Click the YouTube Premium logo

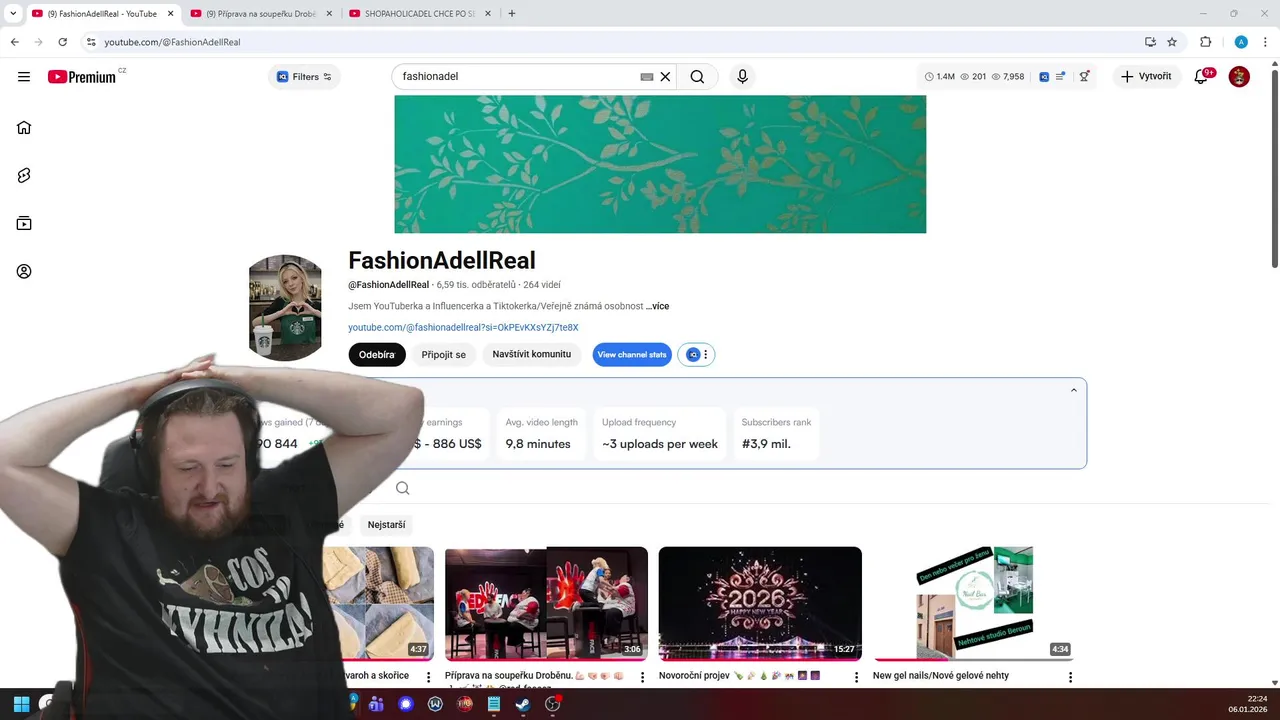point(82,77)
